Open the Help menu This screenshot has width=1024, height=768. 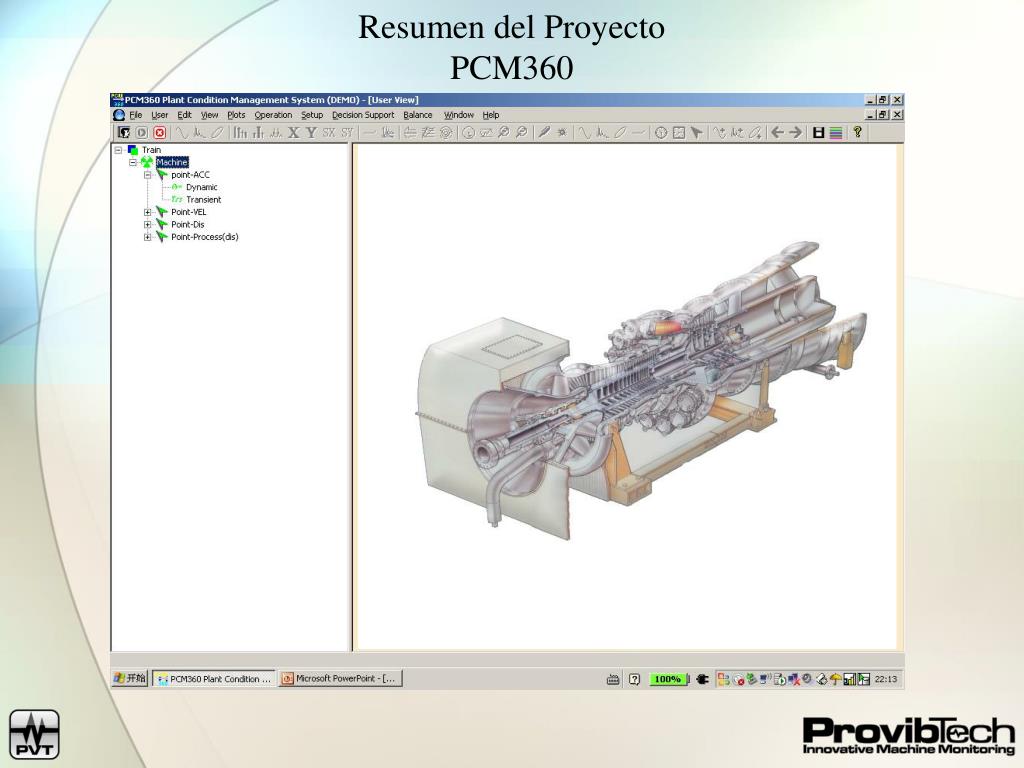click(491, 115)
